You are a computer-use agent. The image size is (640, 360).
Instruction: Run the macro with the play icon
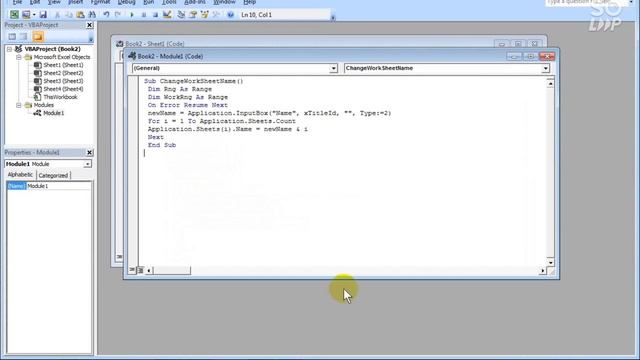(132, 15)
